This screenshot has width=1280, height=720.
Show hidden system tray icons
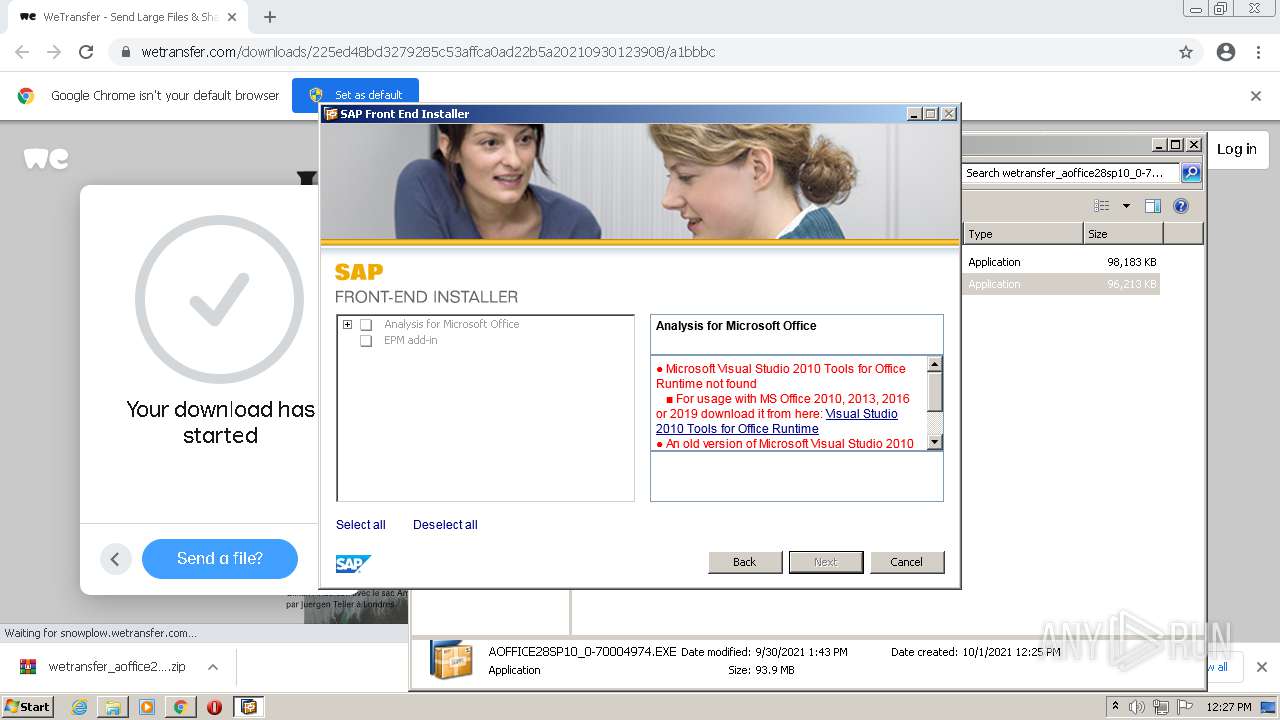point(1115,707)
